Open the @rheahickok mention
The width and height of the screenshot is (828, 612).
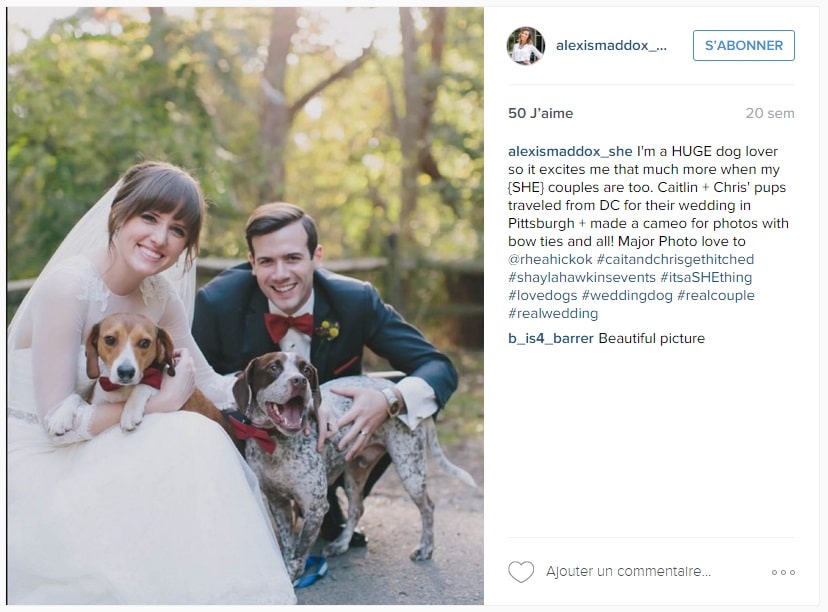(550, 259)
